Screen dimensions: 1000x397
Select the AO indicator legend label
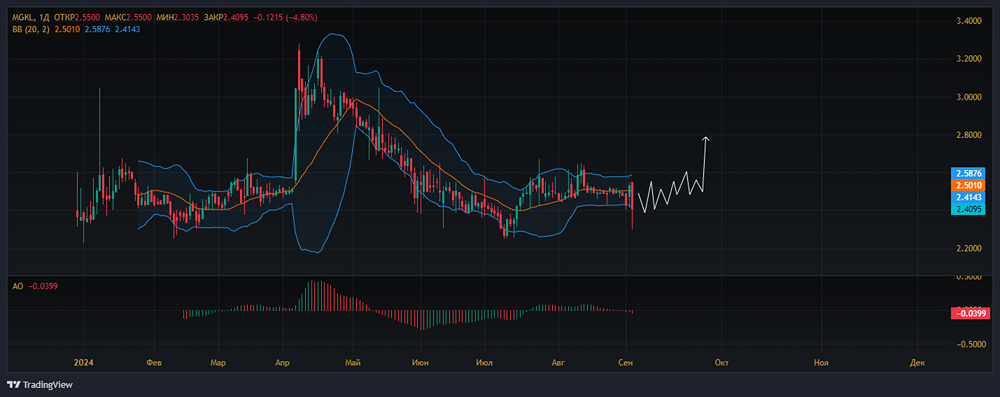click(17, 286)
